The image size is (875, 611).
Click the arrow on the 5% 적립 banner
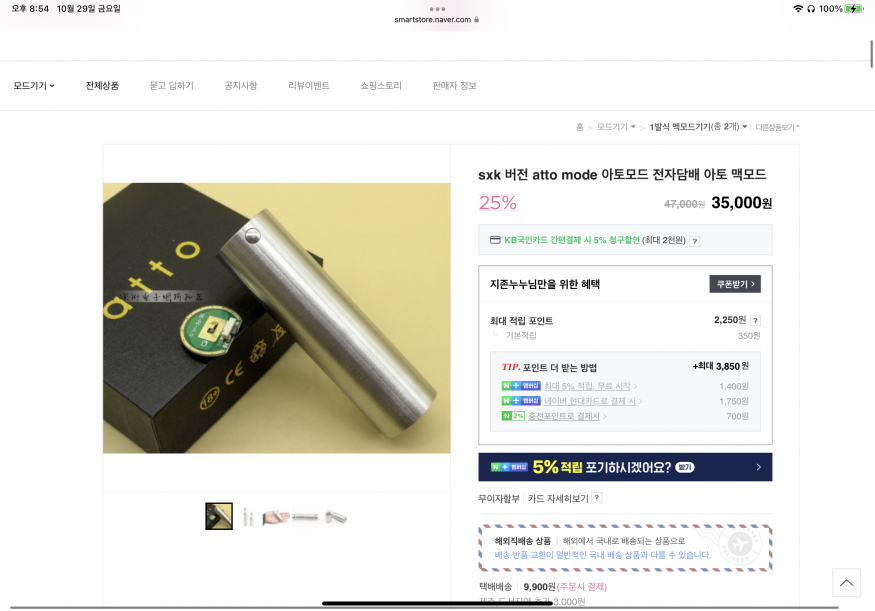758,467
